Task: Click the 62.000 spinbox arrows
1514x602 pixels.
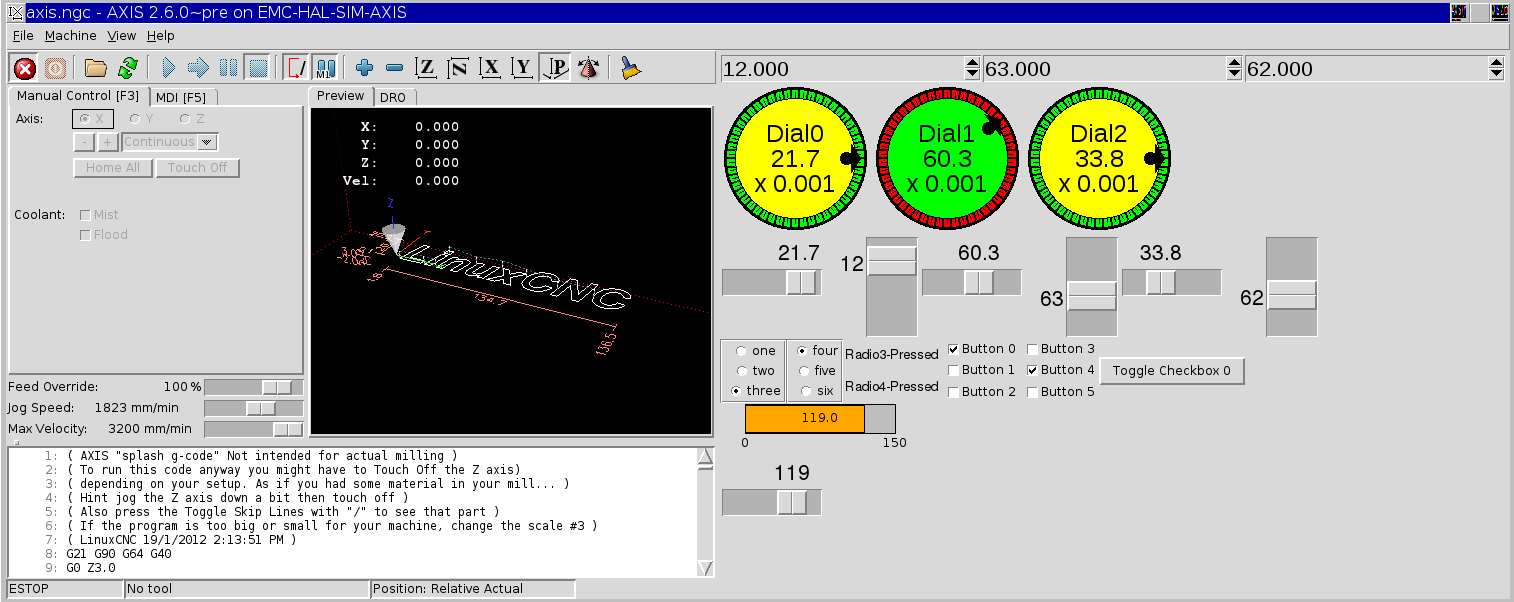Action: (1496, 69)
